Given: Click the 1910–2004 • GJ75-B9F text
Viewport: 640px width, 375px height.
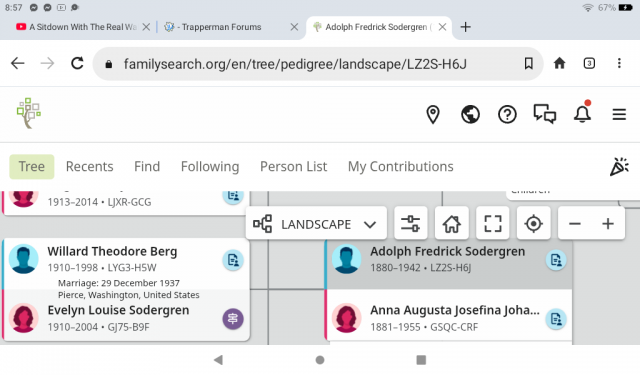Looking at the screenshot, I should [98, 327].
